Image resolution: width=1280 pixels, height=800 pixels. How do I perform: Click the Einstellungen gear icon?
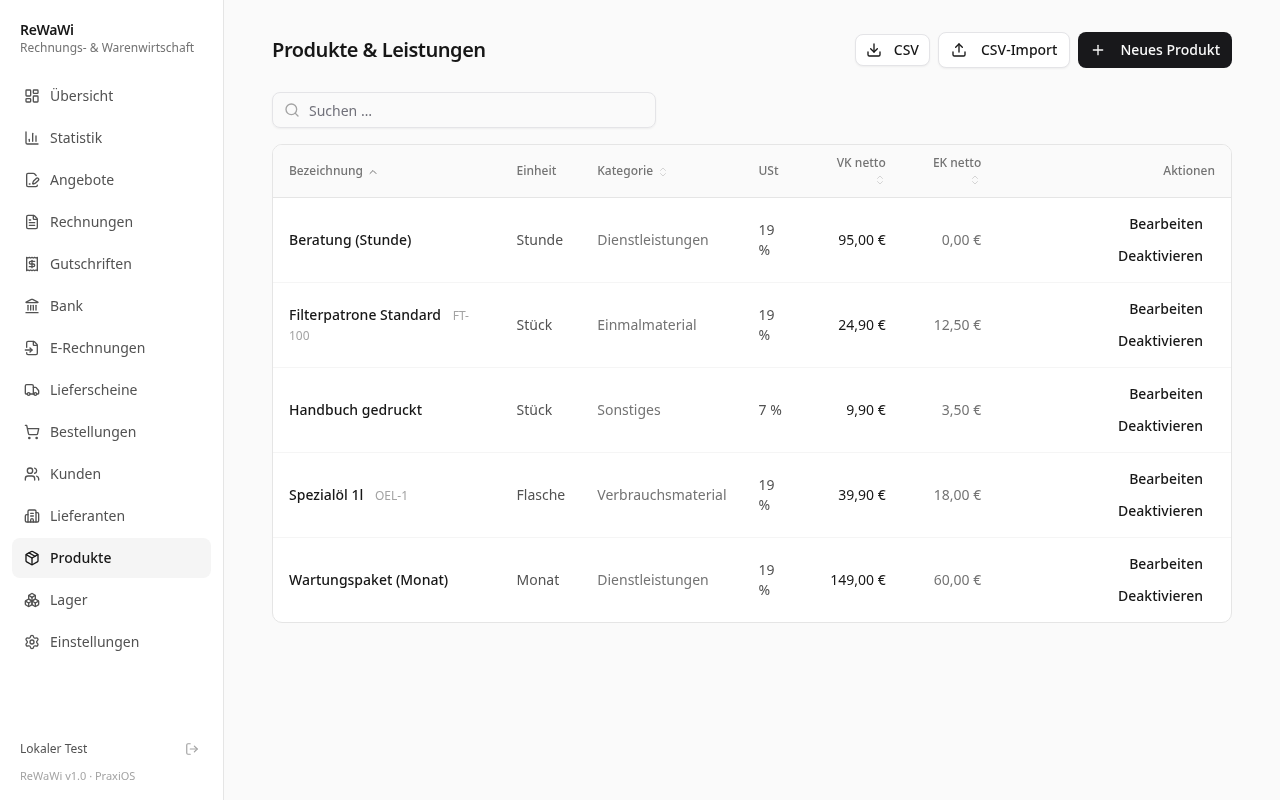coord(32,642)
